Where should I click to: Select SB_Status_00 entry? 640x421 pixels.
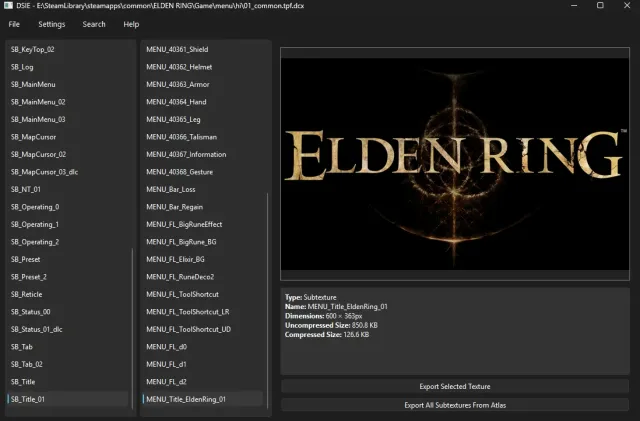(x=68, y=312)
